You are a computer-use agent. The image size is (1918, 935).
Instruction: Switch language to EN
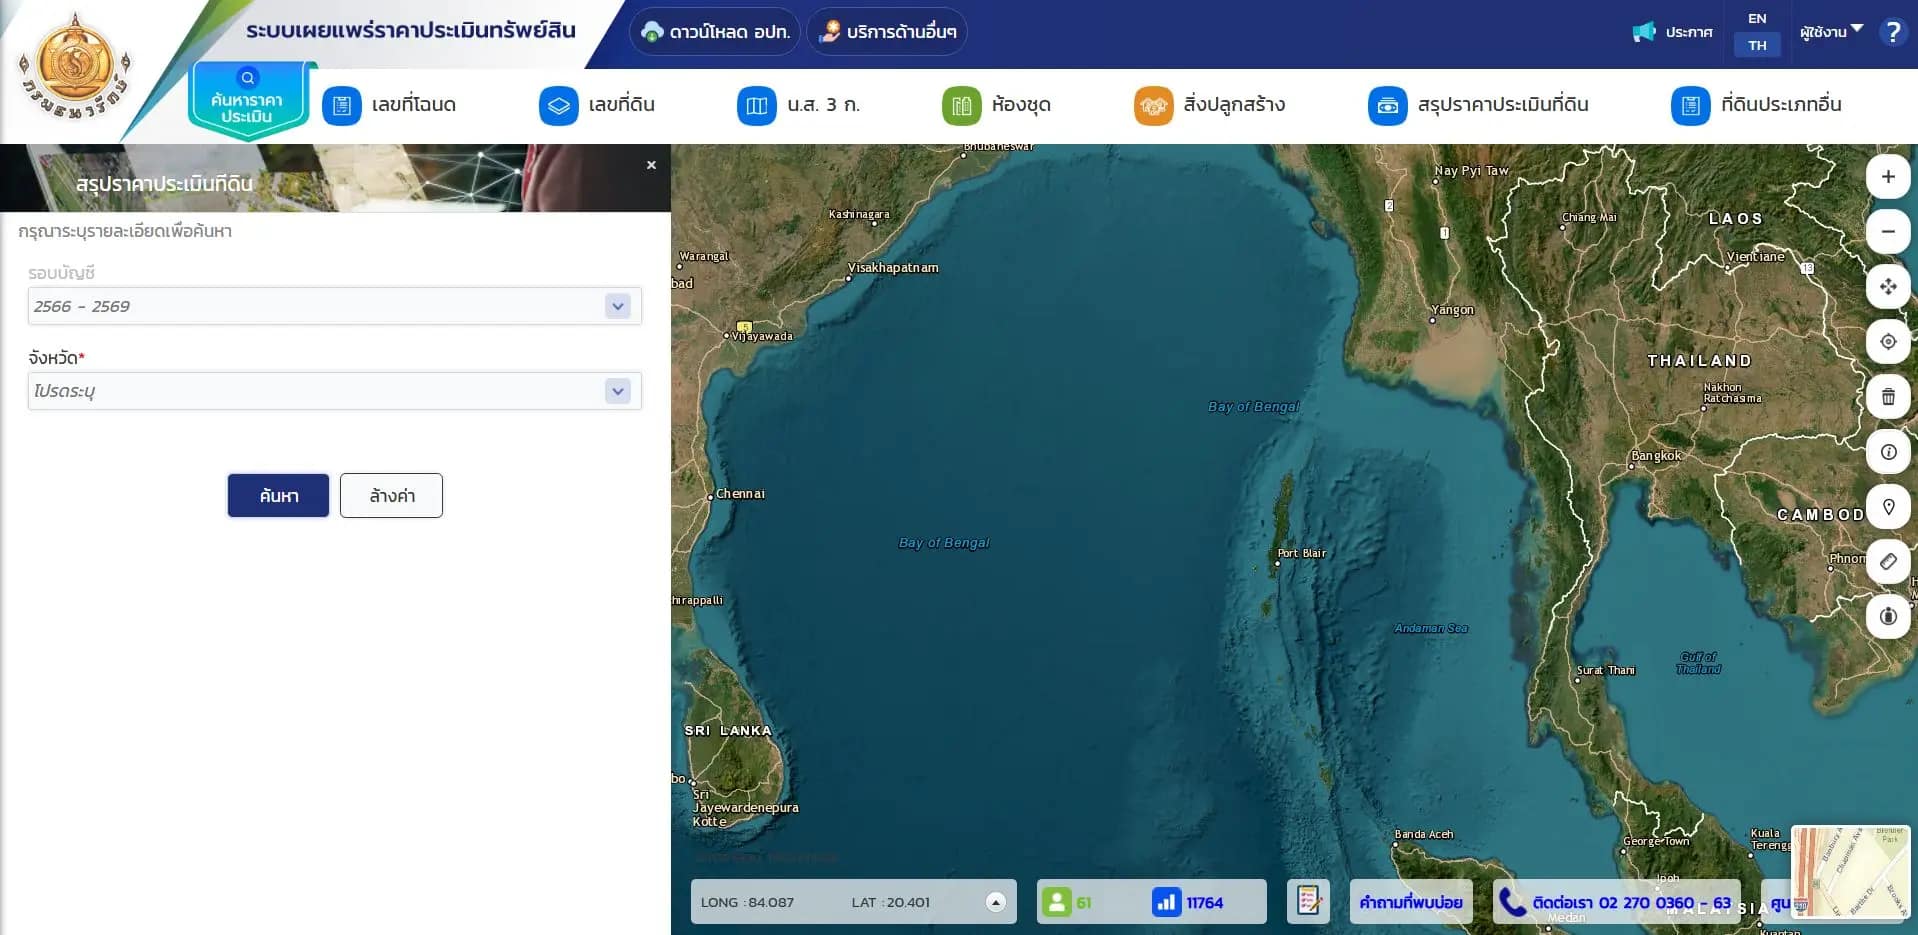click(x=1756, y=19)
